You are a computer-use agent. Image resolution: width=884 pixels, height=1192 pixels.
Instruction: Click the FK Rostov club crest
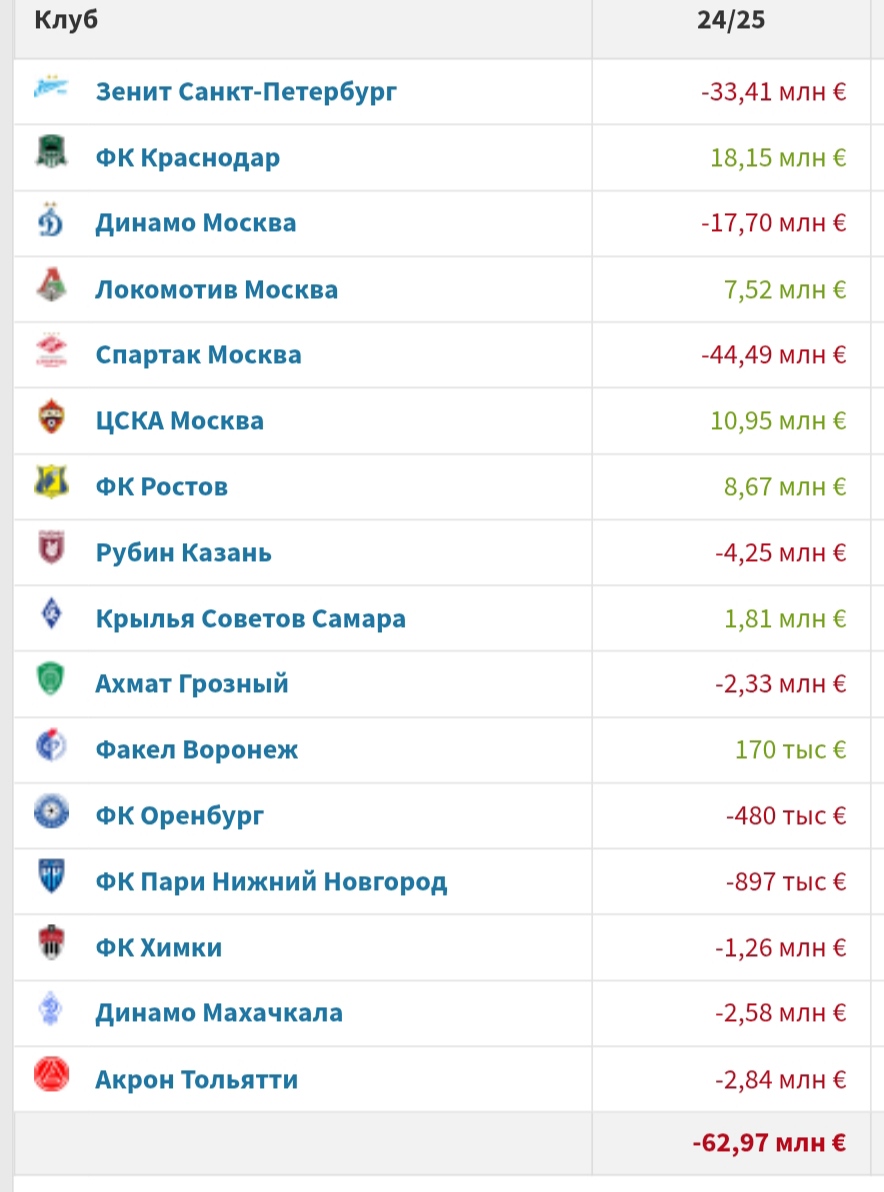click(x=51, y=482)
